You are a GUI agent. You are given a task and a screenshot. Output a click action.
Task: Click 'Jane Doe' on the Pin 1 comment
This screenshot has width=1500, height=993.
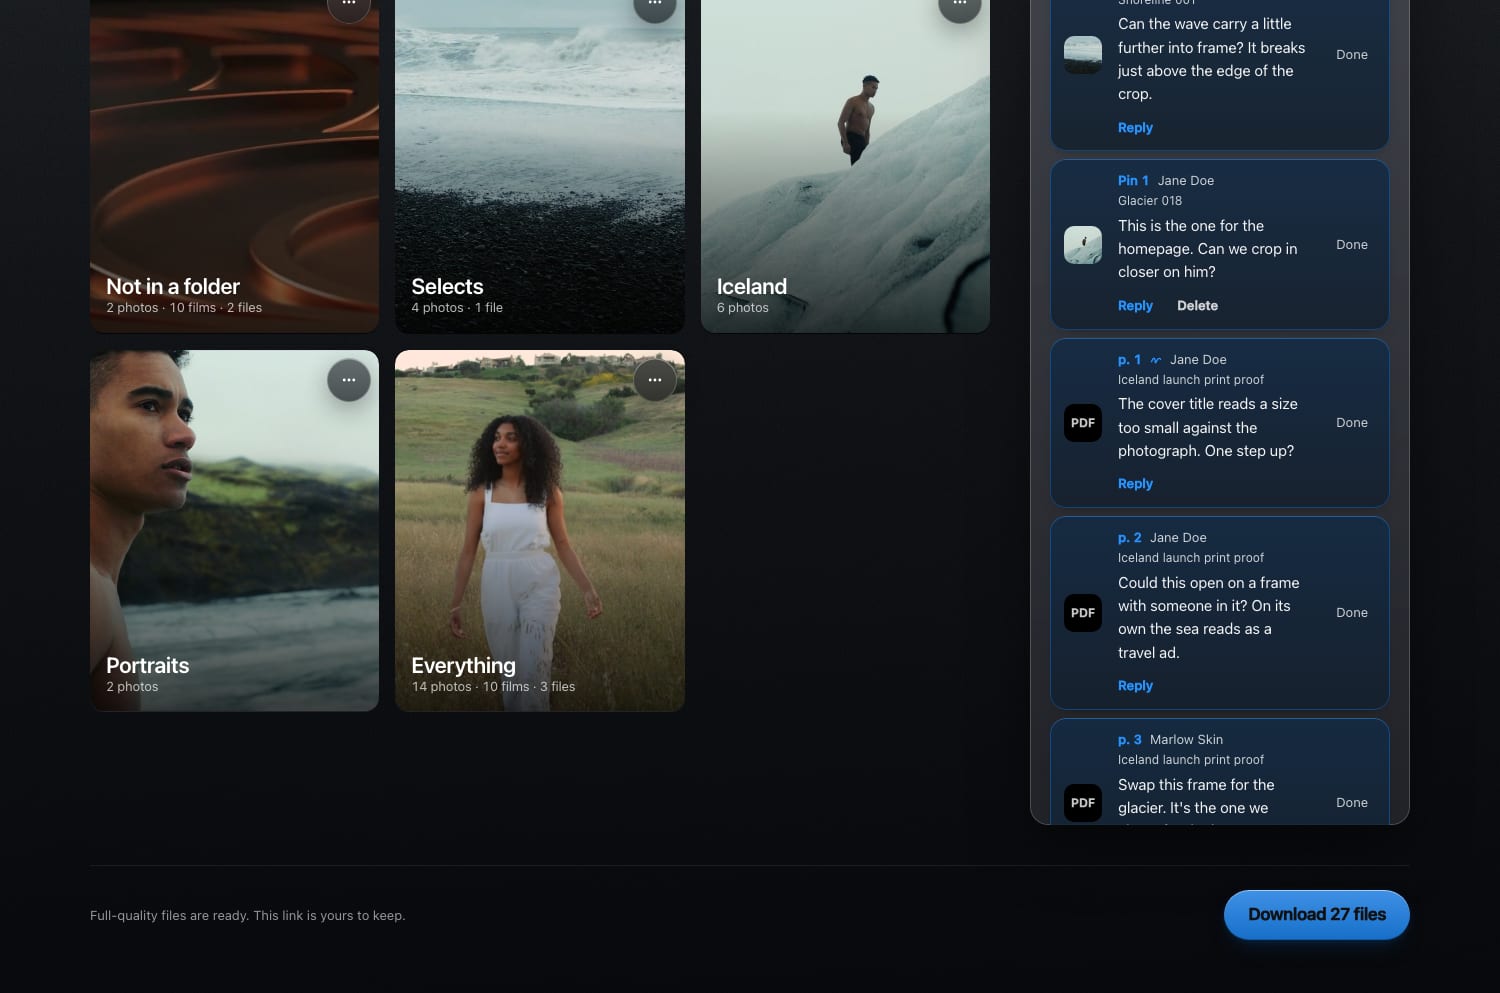(x=1186, y=181)
